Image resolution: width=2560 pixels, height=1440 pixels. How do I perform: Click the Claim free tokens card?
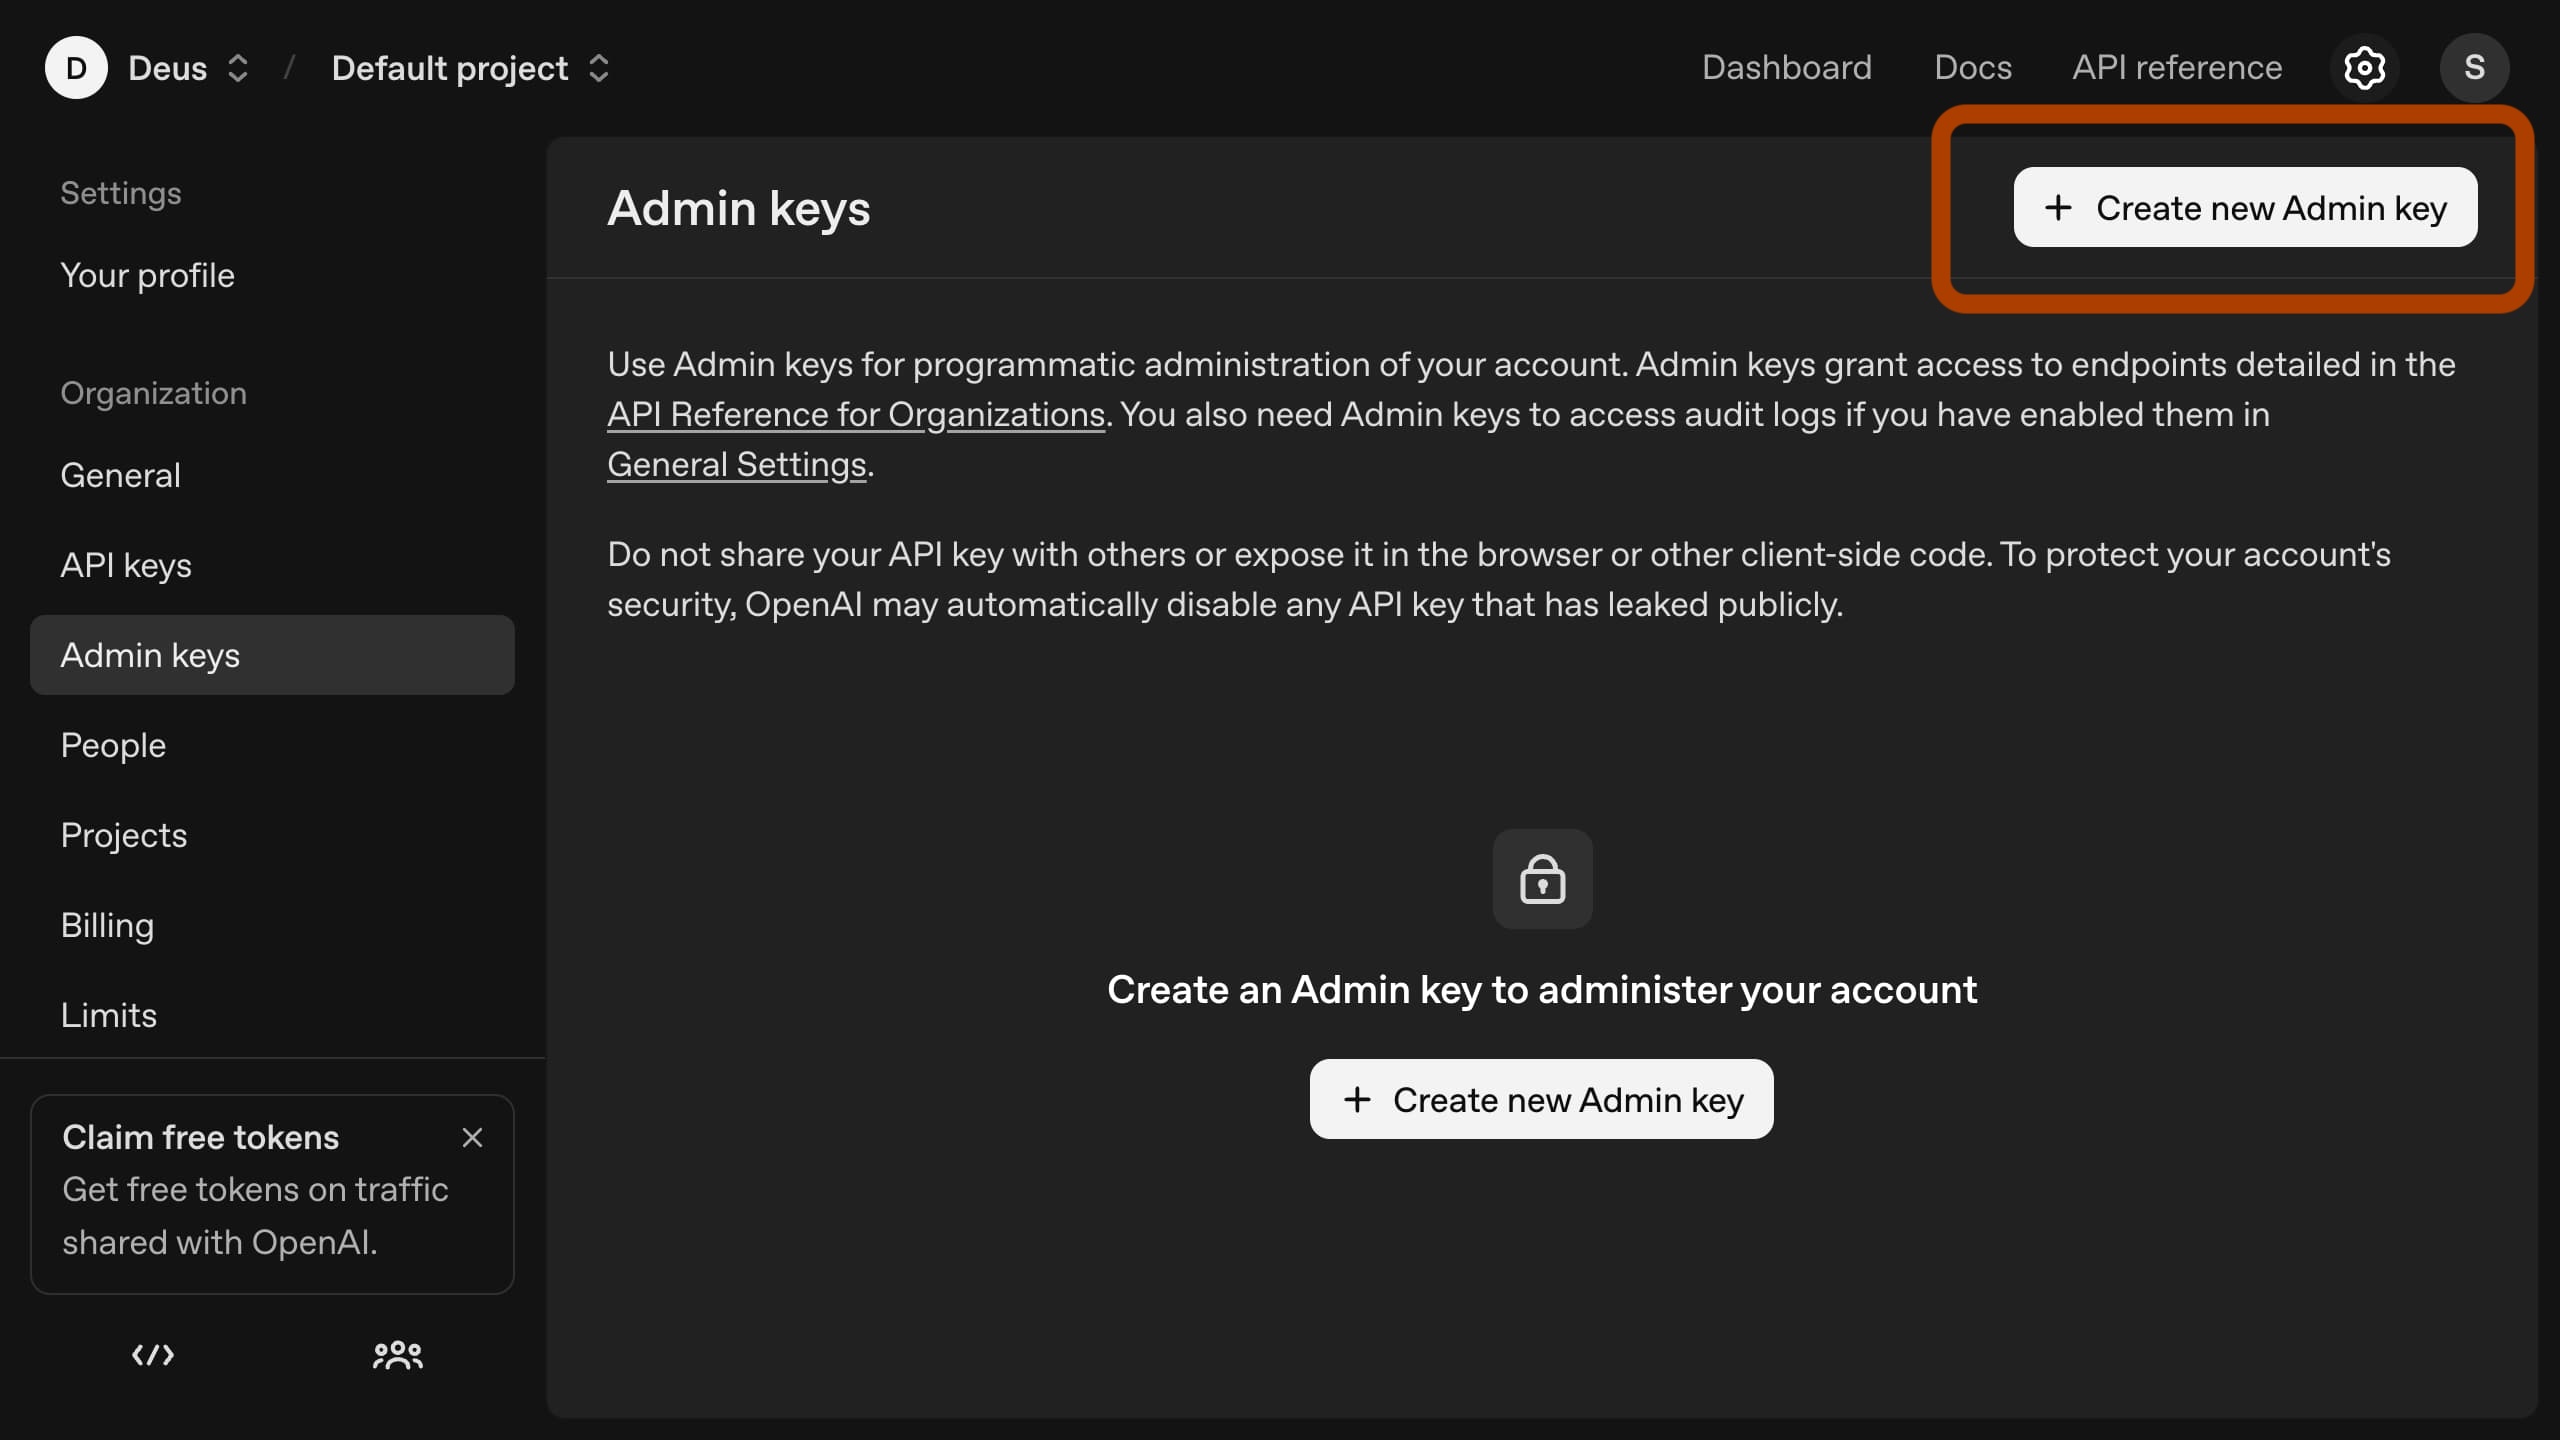pyautogui.click(x=255, y=1215)
